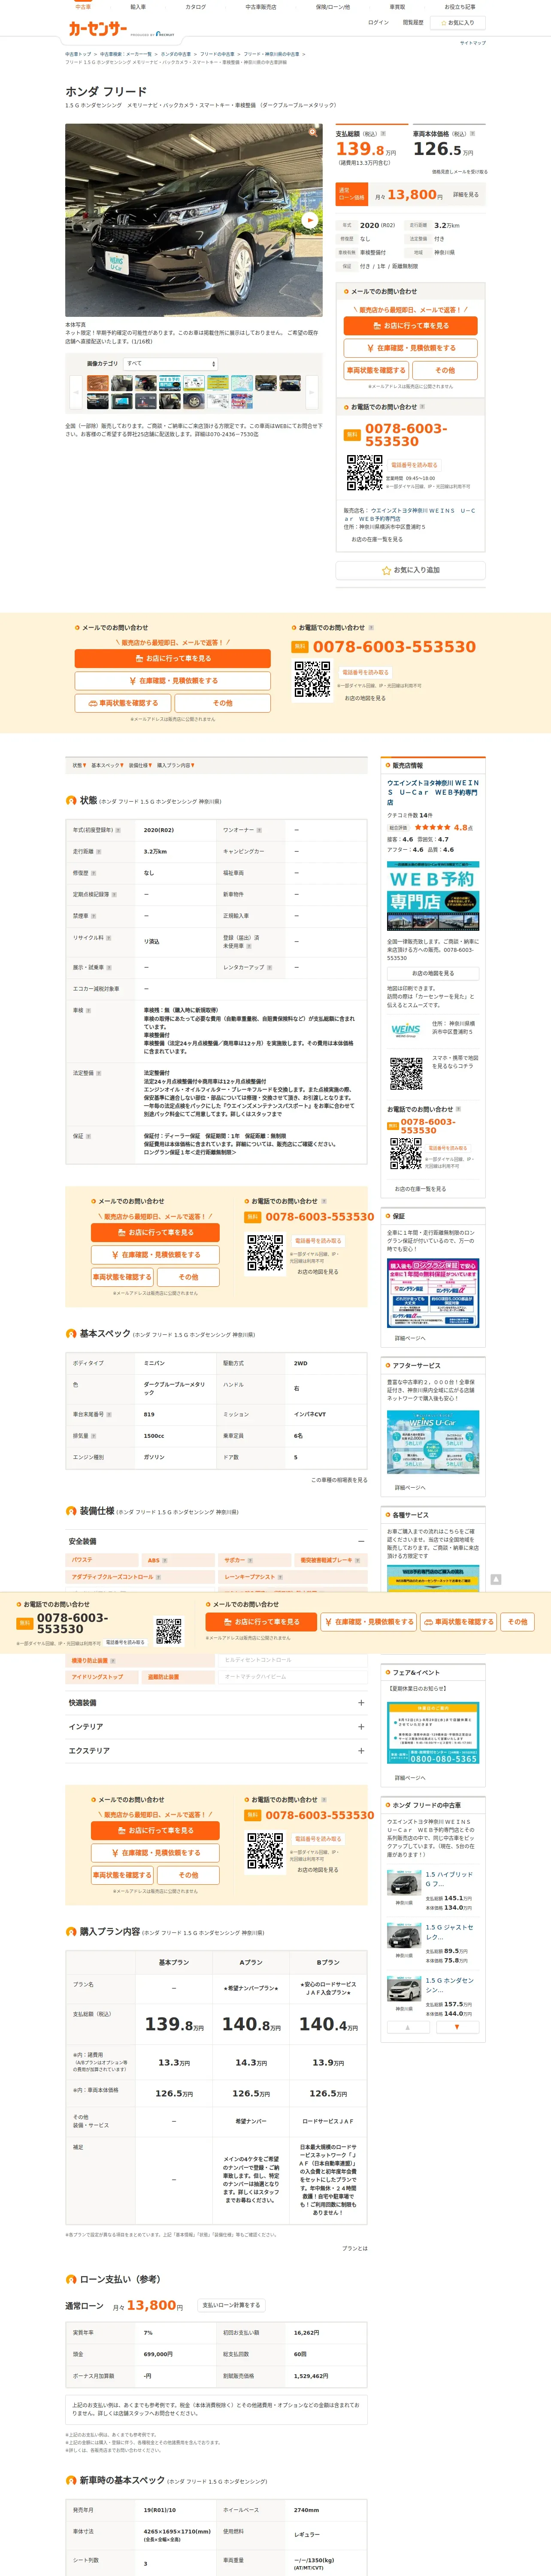Screen dimensions: 551x2576
Task: Click この車種の相場表を見る link
Action: click(339, 1480)
